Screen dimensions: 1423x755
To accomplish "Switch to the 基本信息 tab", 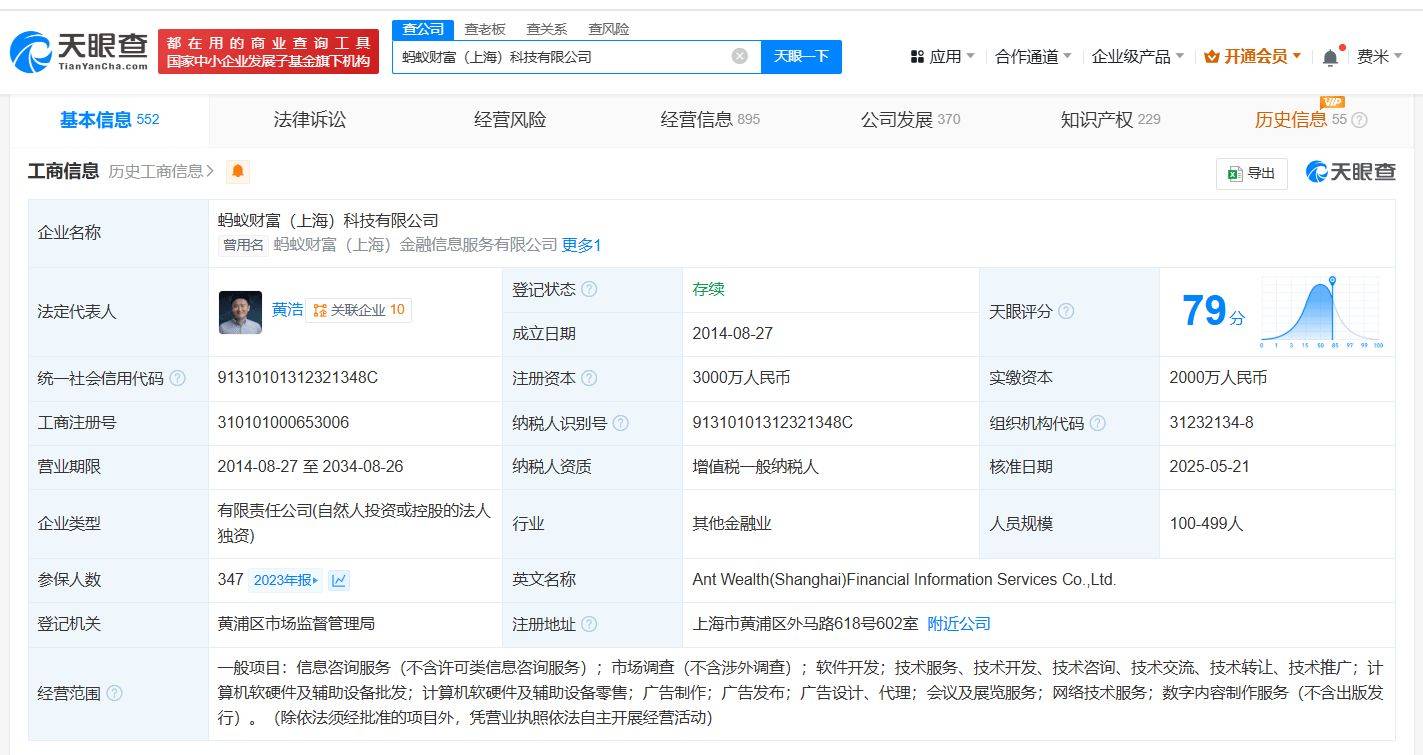I will (x=109, y=120).
